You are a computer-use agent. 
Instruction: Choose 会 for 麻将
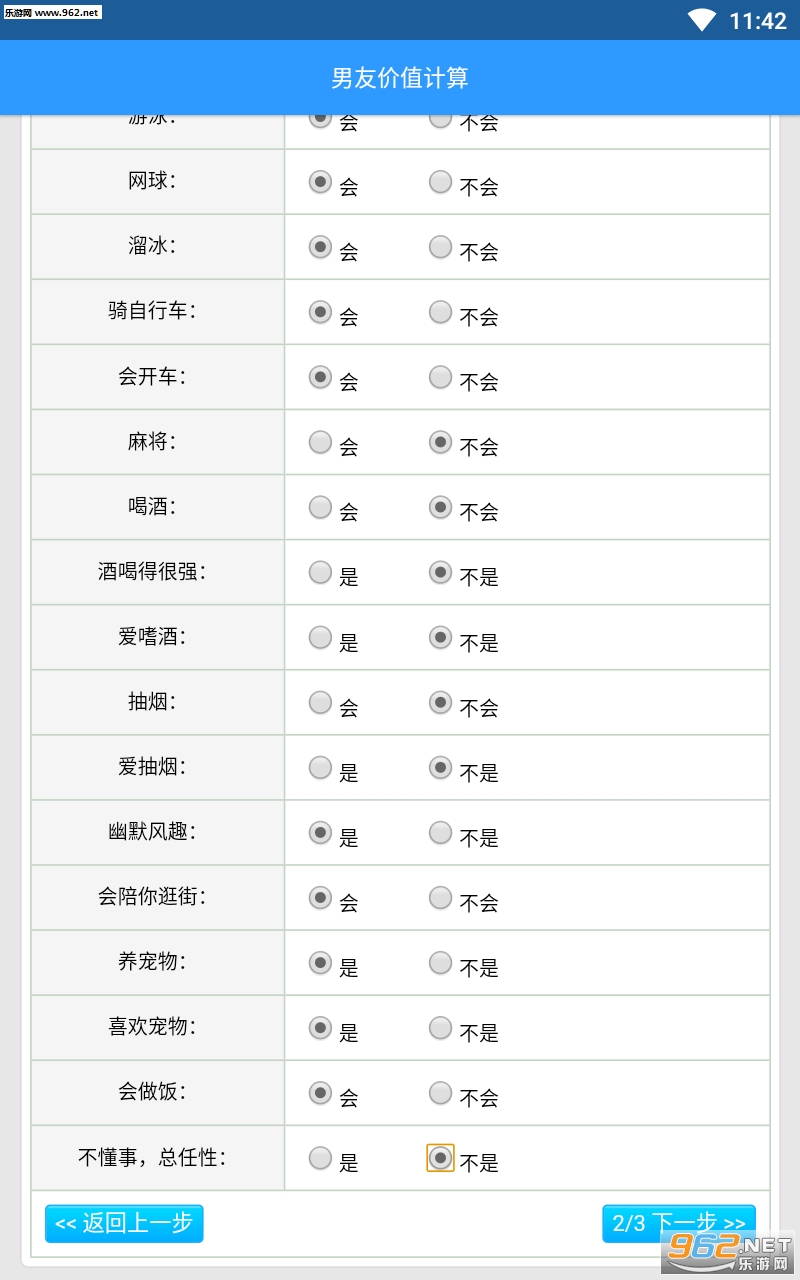[x=320, y=442]
